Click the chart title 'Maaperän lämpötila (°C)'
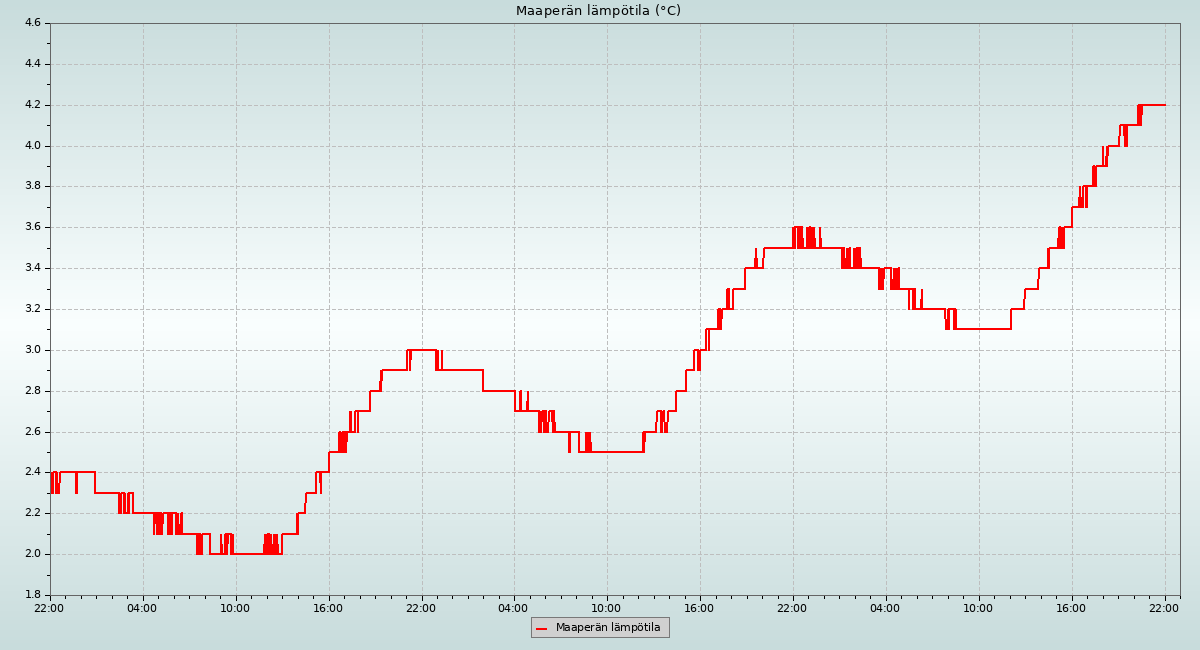The image size is (1200, 650). point(598,11)
